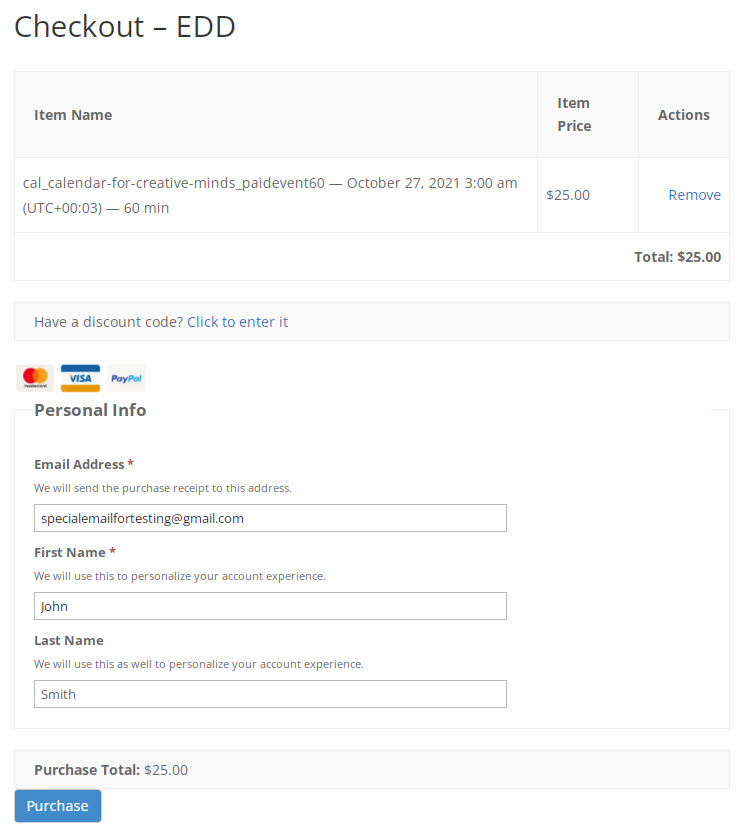Image resolution: width=743 pixels, height=832 pixels.
Task: Click the cal_calendar paid event item name
Action: [x=270, y=195]
